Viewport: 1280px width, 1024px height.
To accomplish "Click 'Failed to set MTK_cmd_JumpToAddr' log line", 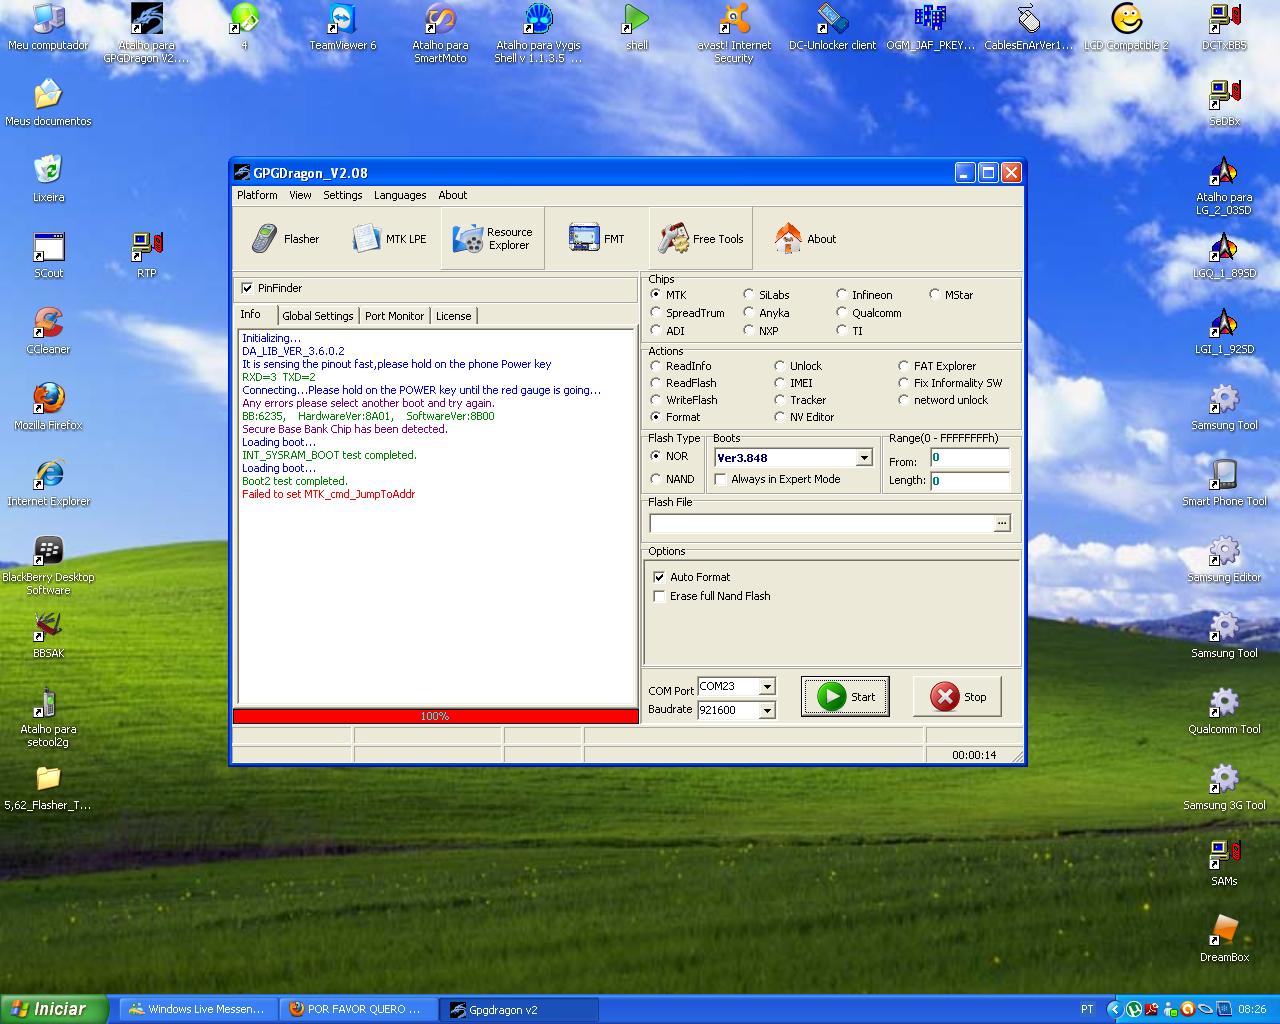I will tap(328, 494).
